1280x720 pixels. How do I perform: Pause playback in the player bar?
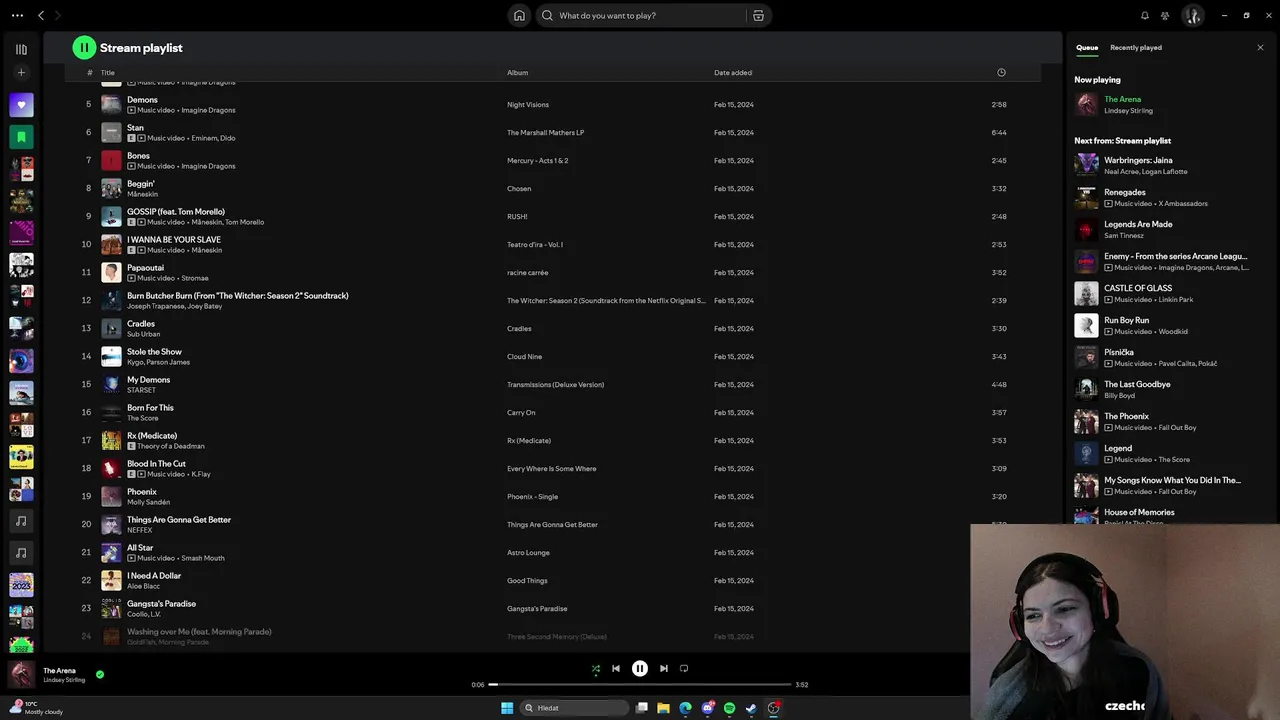640,668
